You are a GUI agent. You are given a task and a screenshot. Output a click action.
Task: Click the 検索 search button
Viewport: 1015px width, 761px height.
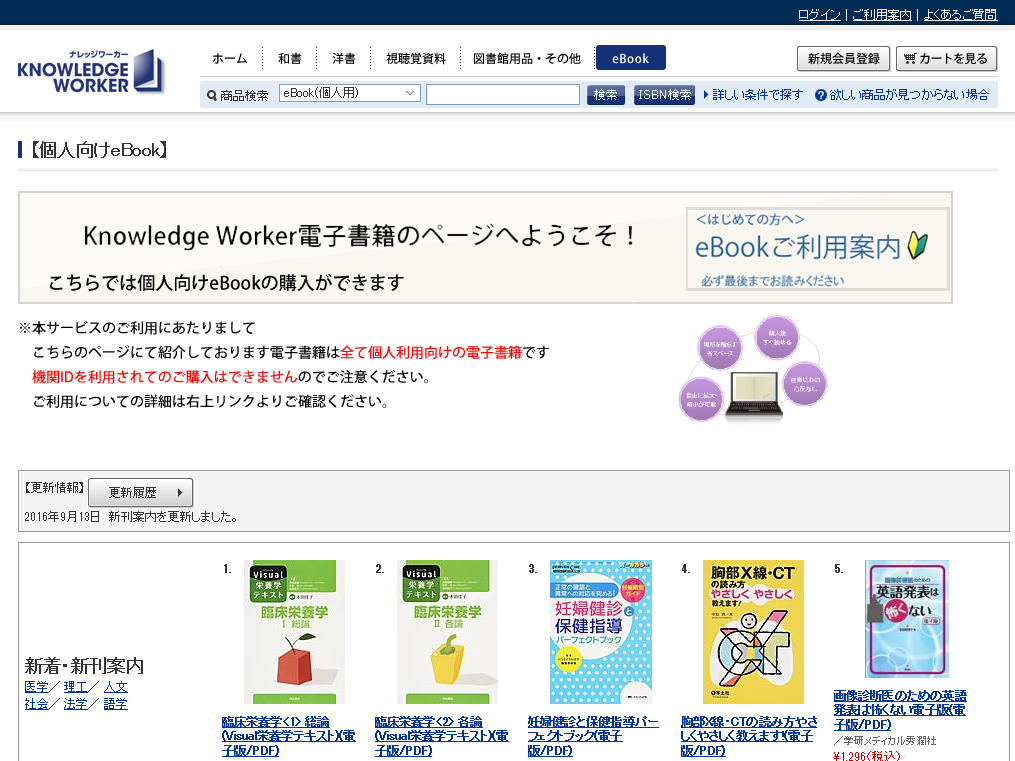point(605,94)
